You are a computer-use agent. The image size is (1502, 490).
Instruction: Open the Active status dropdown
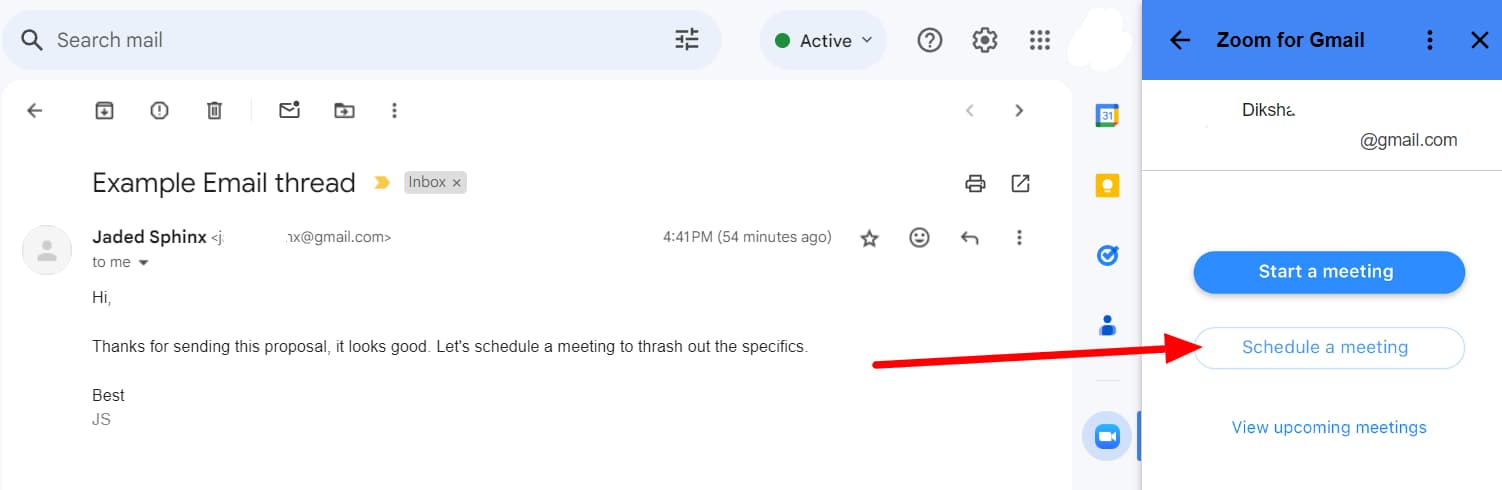(823, 40)
